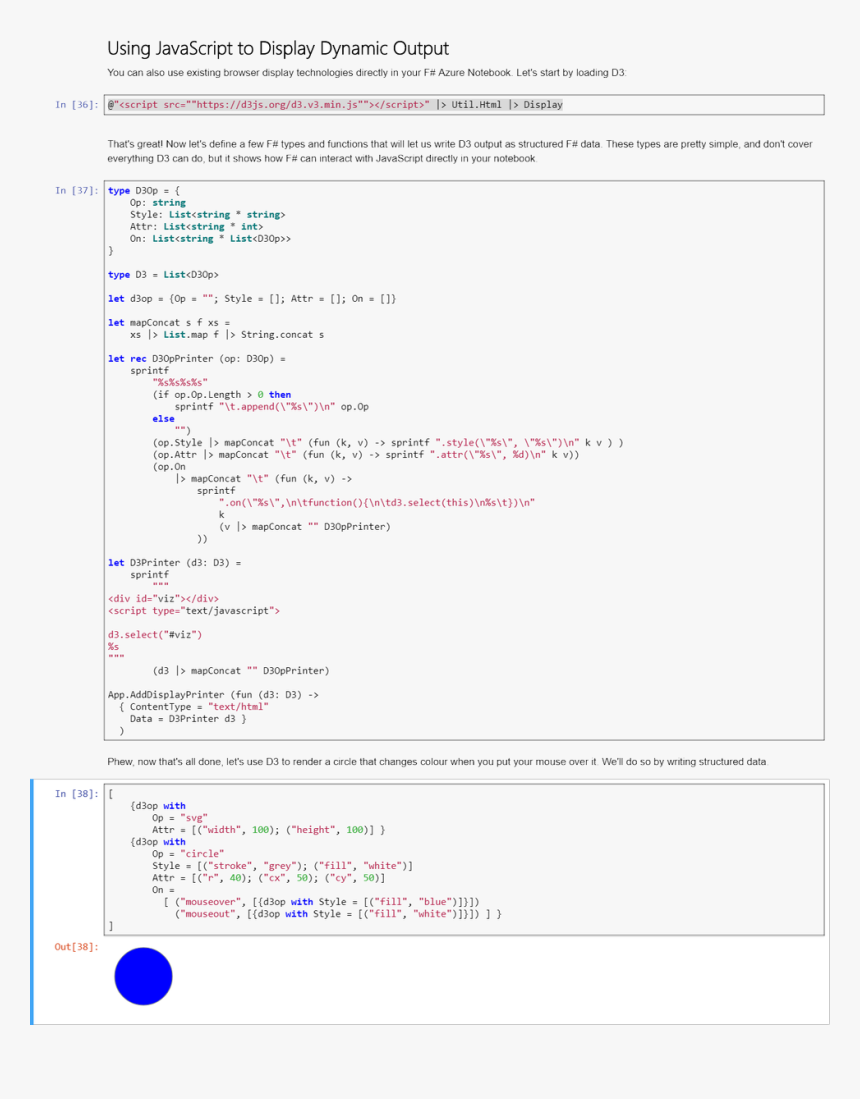Screen dimensions: 860x1099
Task: Click the '<div id="viz"></div>' line
Action: [x=163, y=599]
